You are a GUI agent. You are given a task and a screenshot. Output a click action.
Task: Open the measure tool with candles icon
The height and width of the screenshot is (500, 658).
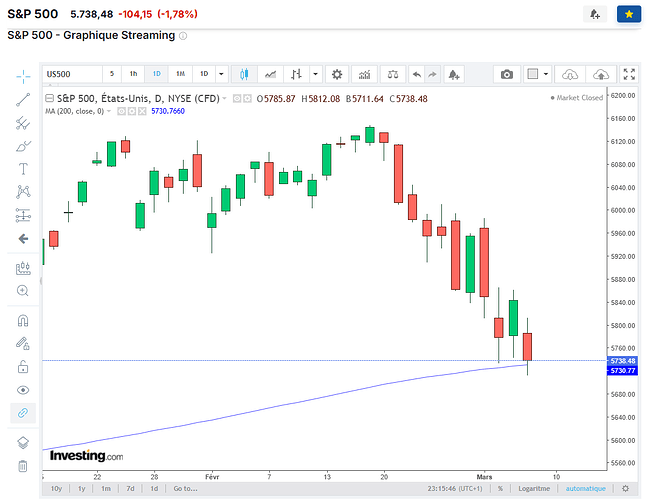[23, 268]
